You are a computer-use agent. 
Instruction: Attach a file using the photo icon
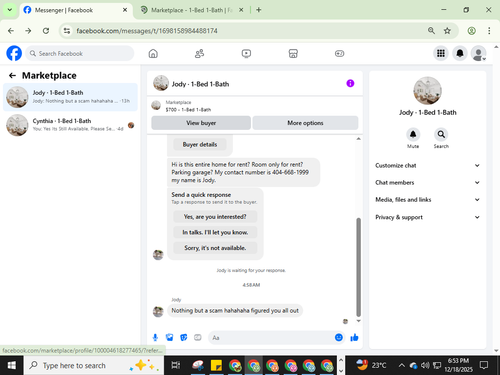point(170,338)
